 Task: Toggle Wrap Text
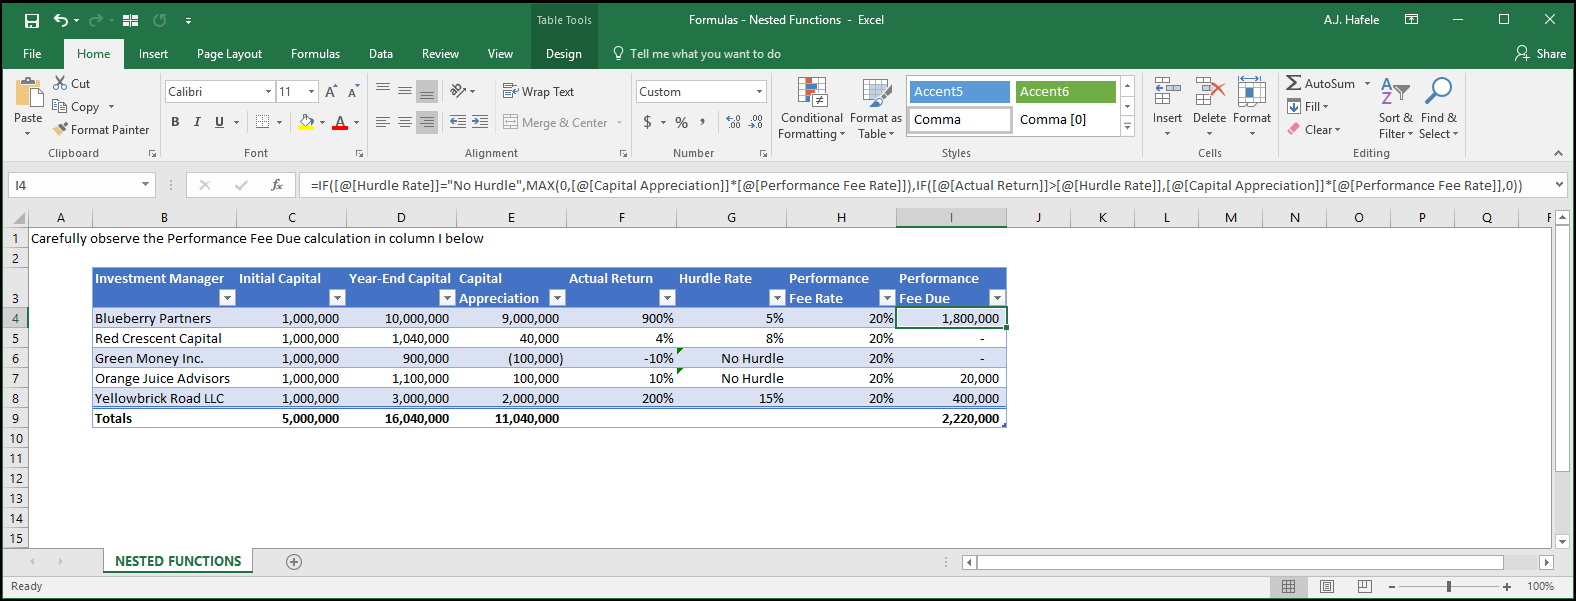click(538, 91)
